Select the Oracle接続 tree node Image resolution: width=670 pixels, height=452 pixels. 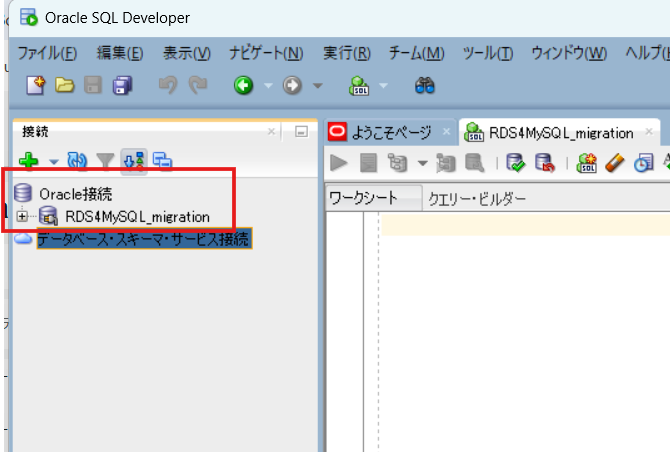[76, 194]
